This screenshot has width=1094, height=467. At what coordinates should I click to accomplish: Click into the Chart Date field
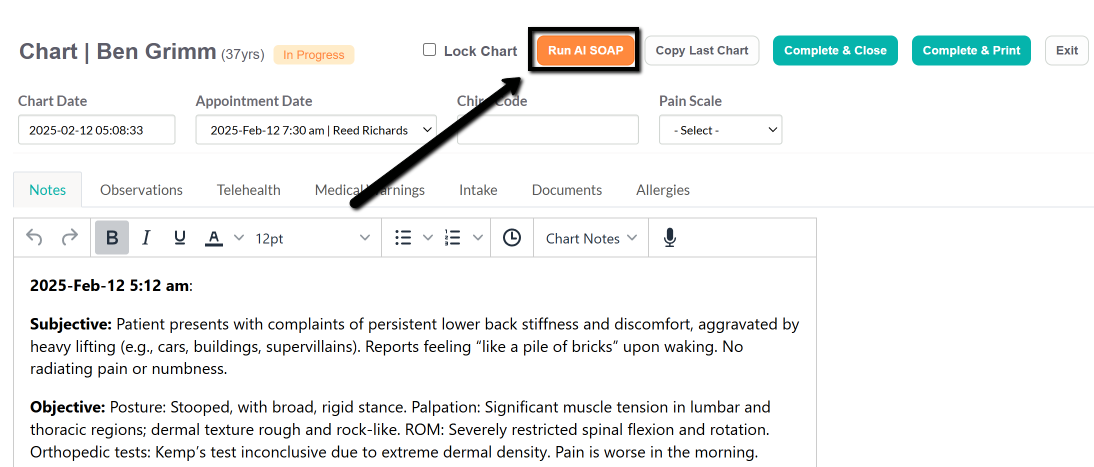96,130
